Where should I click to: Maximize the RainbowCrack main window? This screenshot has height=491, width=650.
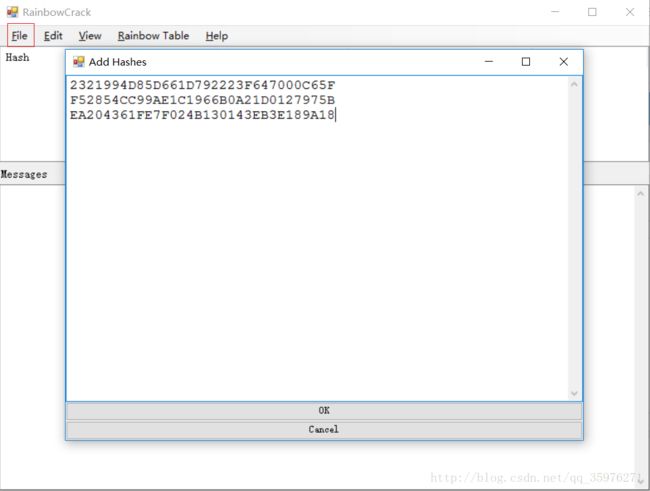[x=592, y=12]
